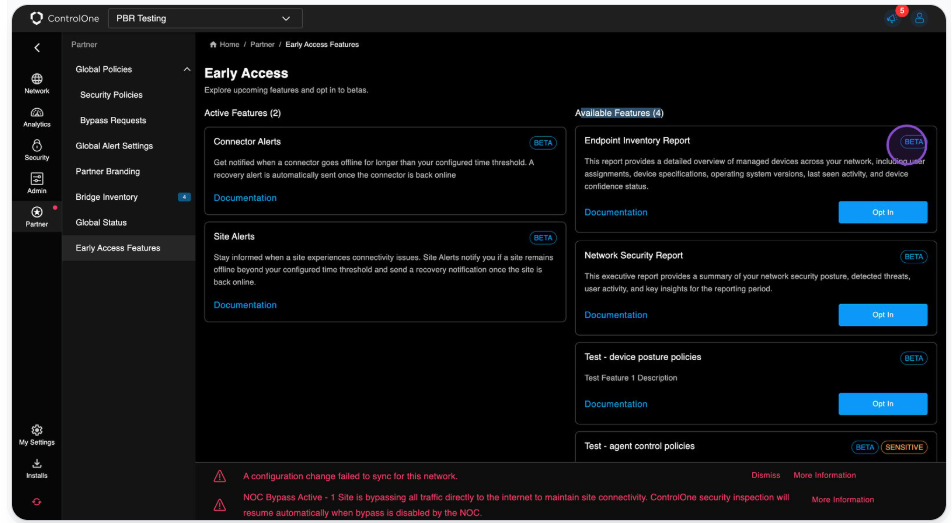Click the notification count badge

[x=902, y=10]
